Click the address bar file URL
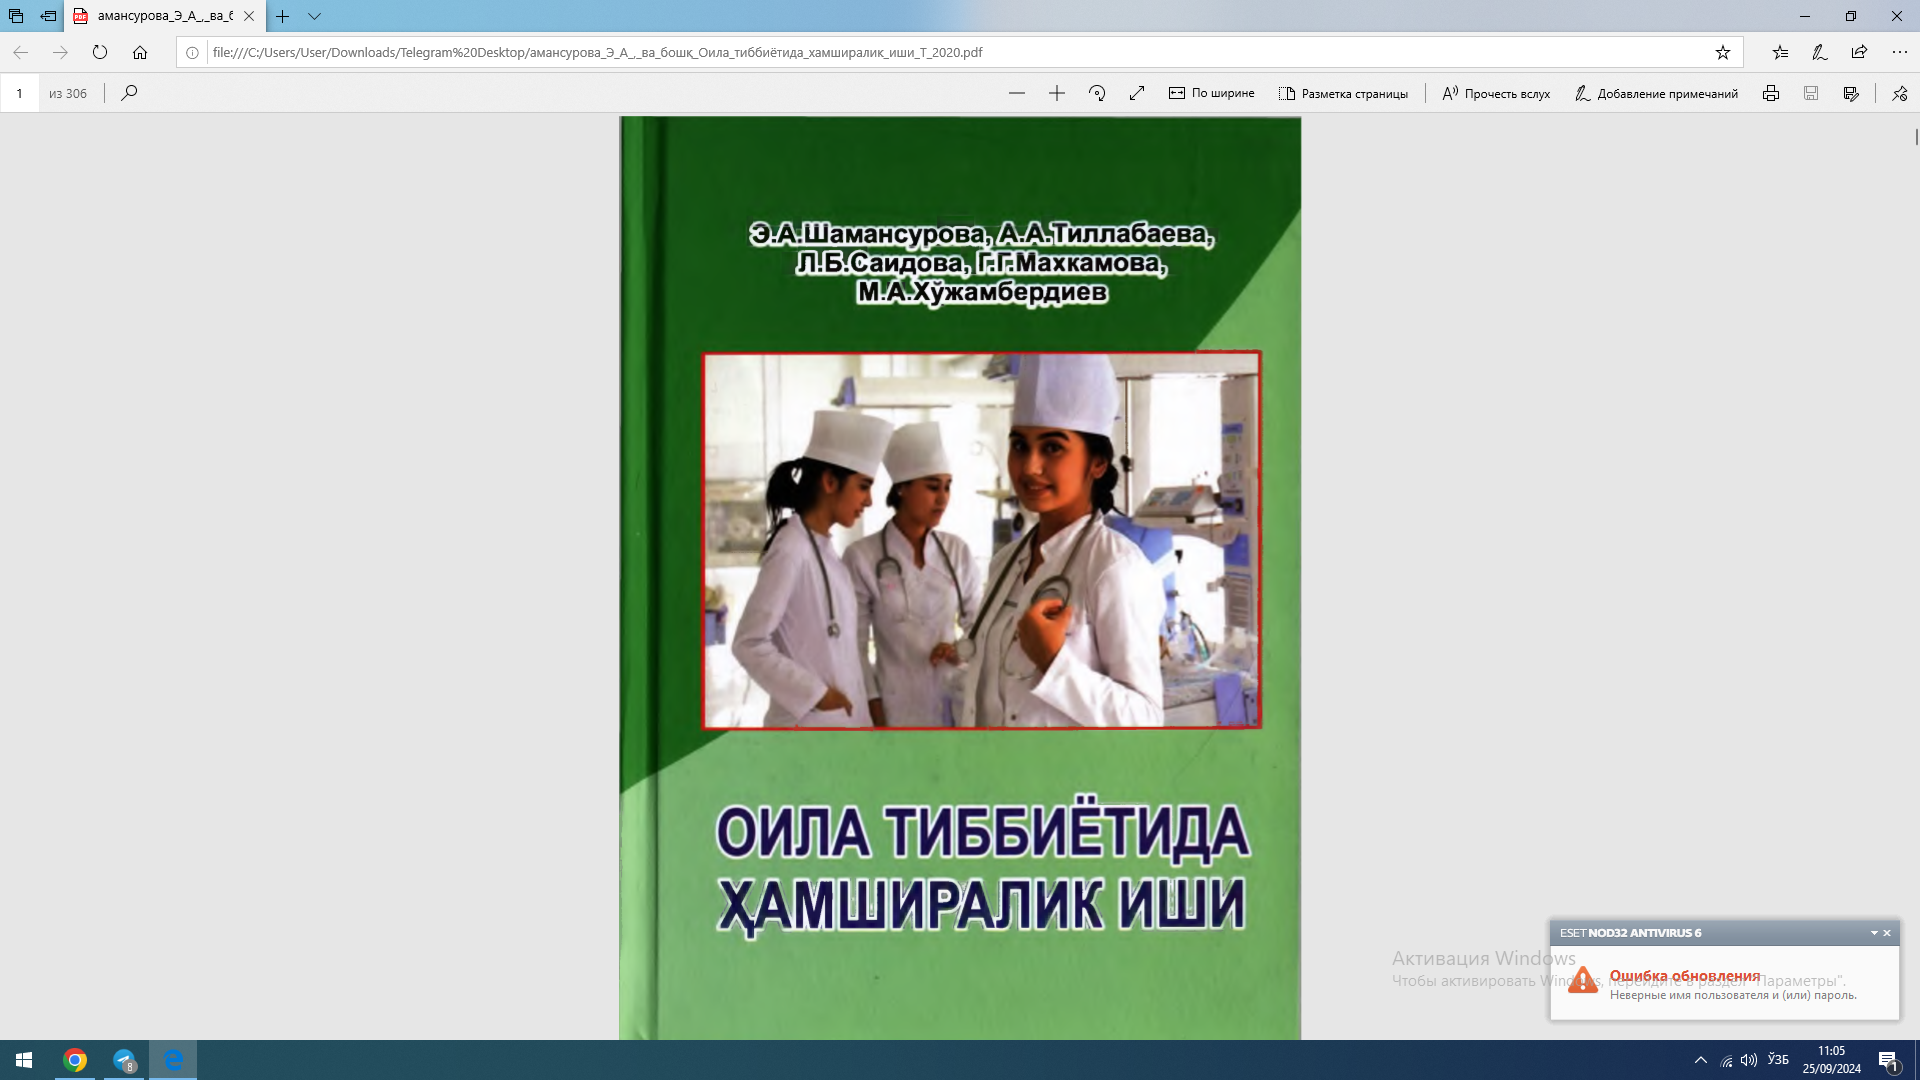The height and width of the screenshot is (1080, 1920). 598,52
